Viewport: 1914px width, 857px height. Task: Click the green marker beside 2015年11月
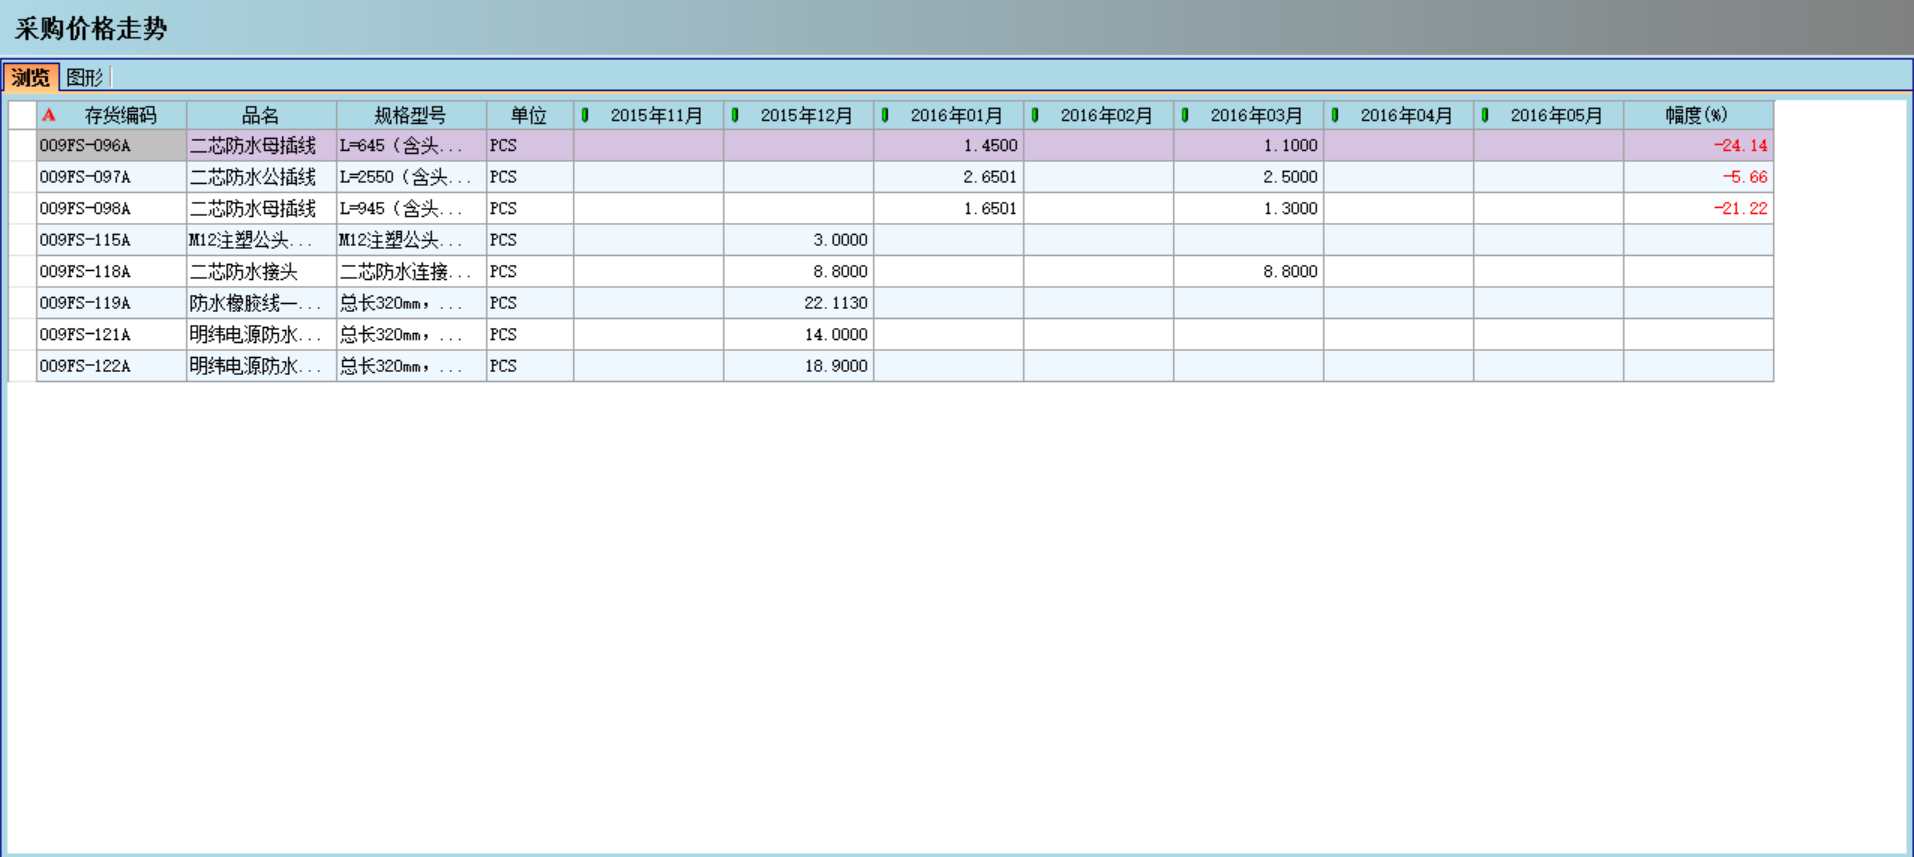585,115
